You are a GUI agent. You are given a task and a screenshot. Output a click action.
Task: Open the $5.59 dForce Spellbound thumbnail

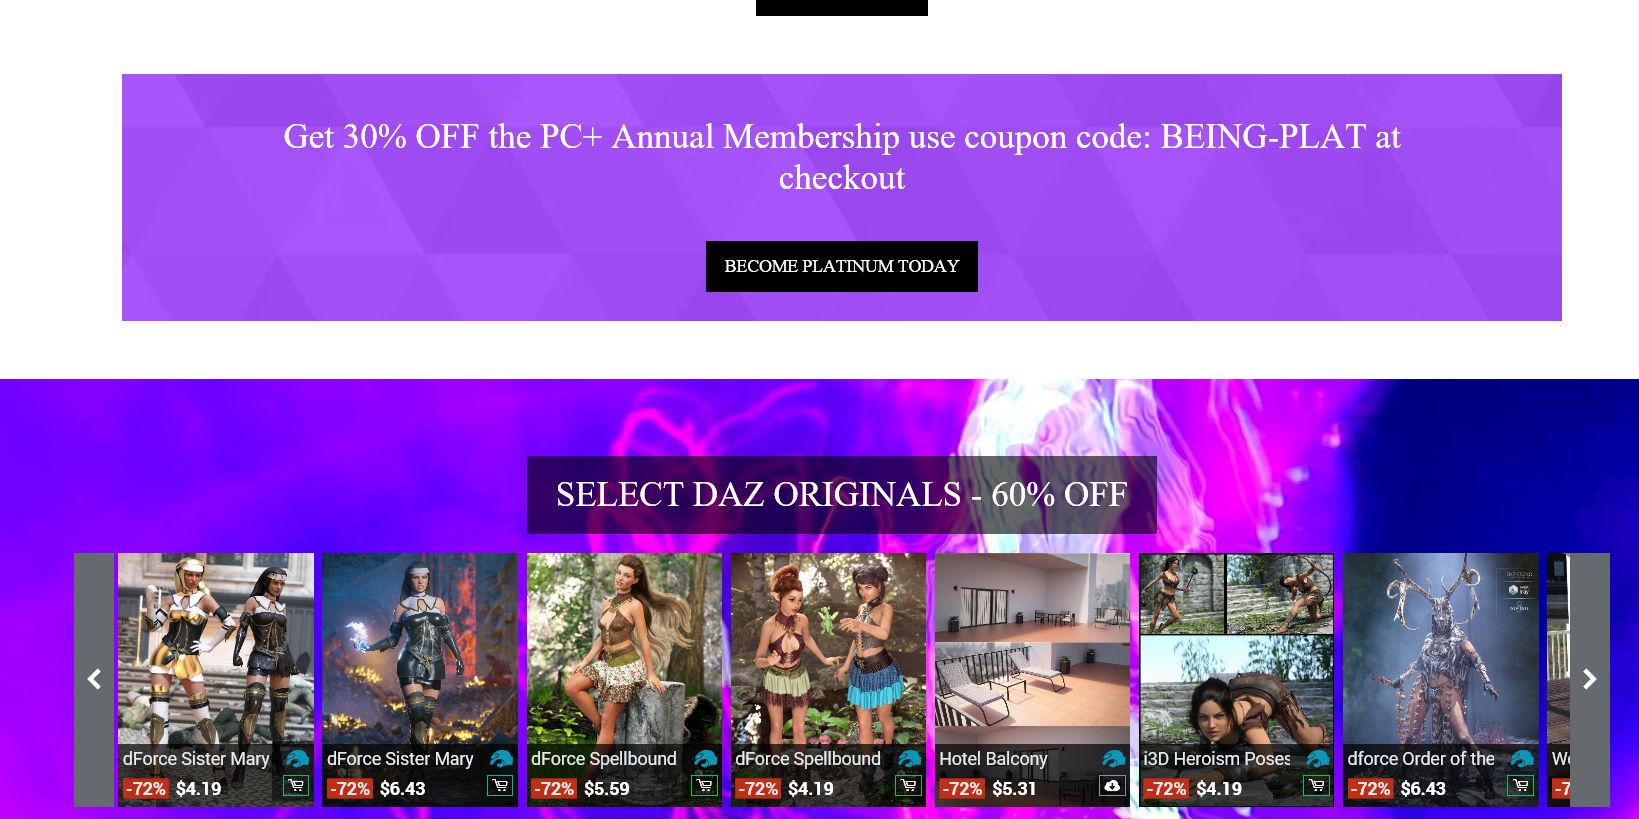pyautogui.click(x=624, y=648)
